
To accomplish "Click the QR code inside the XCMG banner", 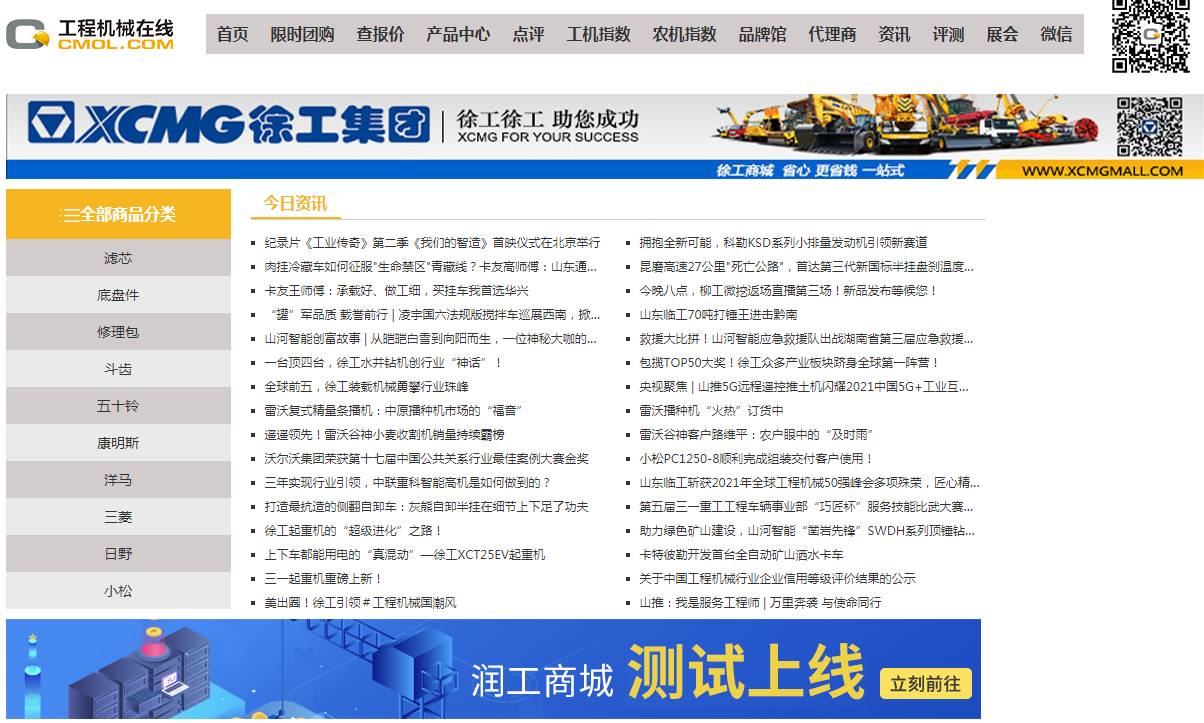I will (1149, 127).
